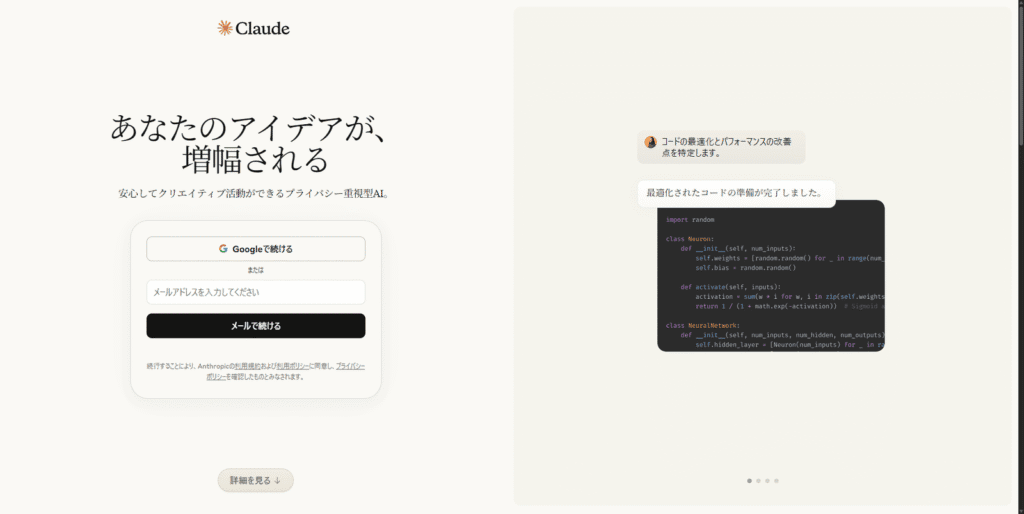
Task: Select the first carousel dot indicator
Action: click(749, 481)
